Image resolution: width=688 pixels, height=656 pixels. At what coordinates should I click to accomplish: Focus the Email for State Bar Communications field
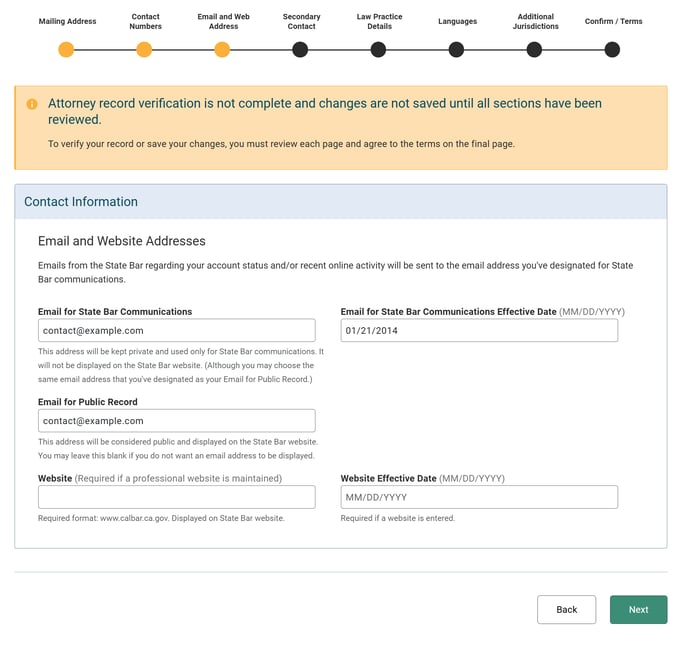coord(176,331)
